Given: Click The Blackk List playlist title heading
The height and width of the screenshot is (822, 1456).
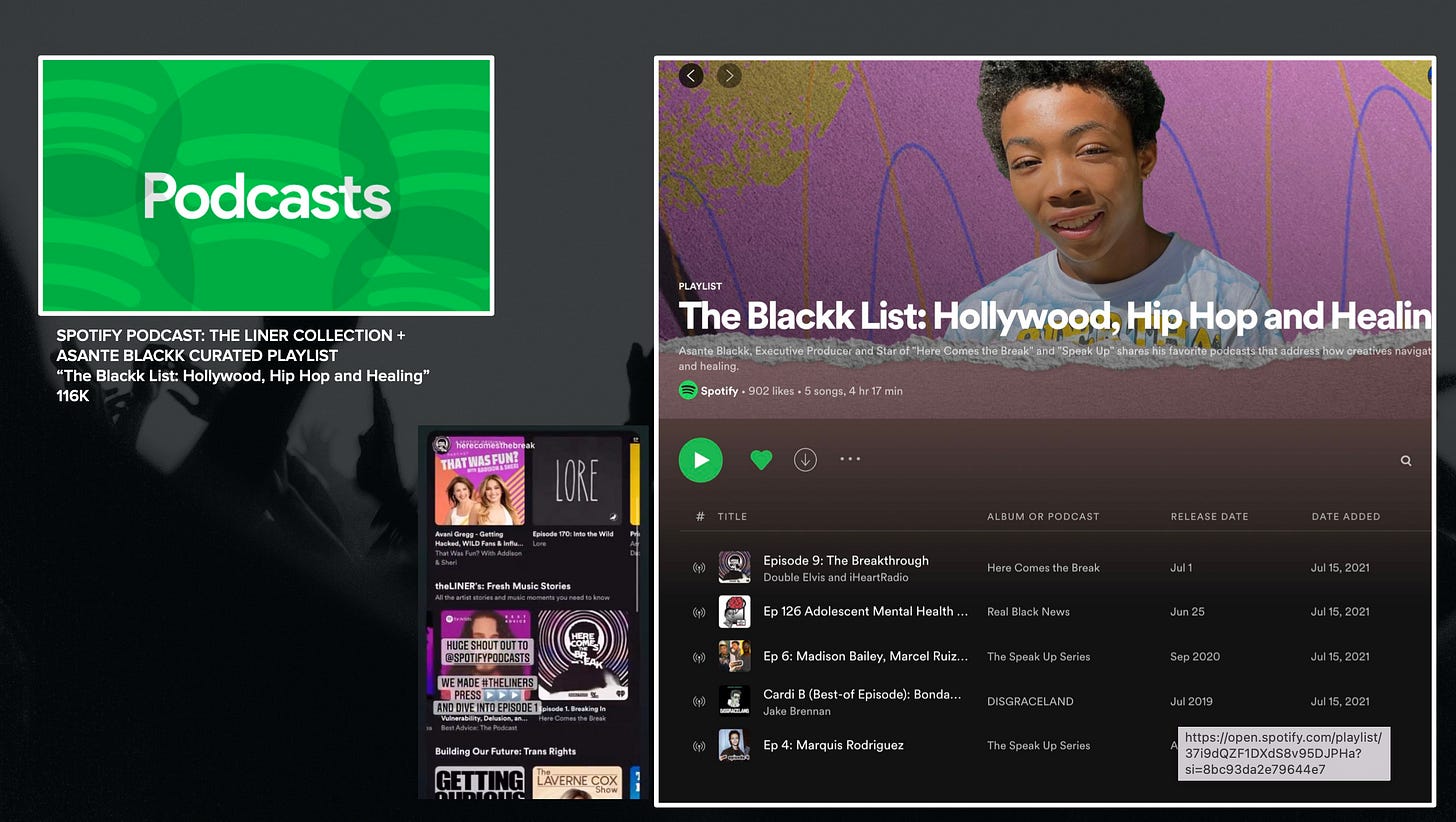Looking at the screenshot, I should pos(1055,316).
